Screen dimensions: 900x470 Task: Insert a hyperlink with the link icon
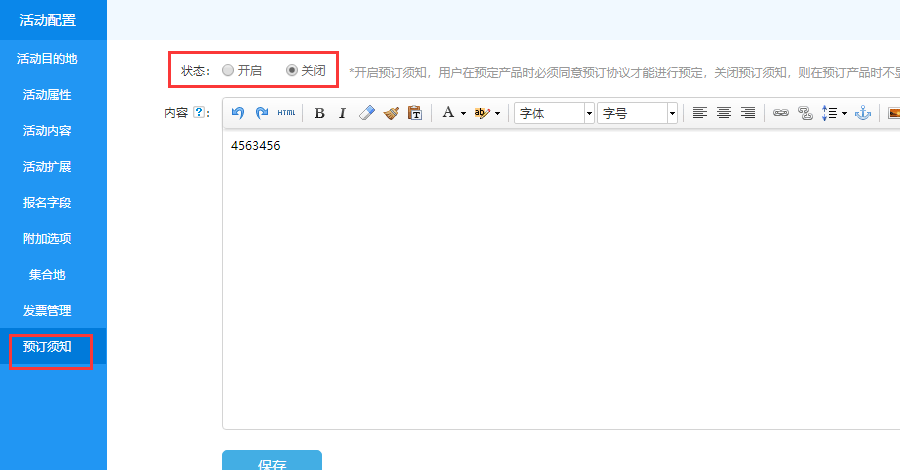[x=781, y=113]
